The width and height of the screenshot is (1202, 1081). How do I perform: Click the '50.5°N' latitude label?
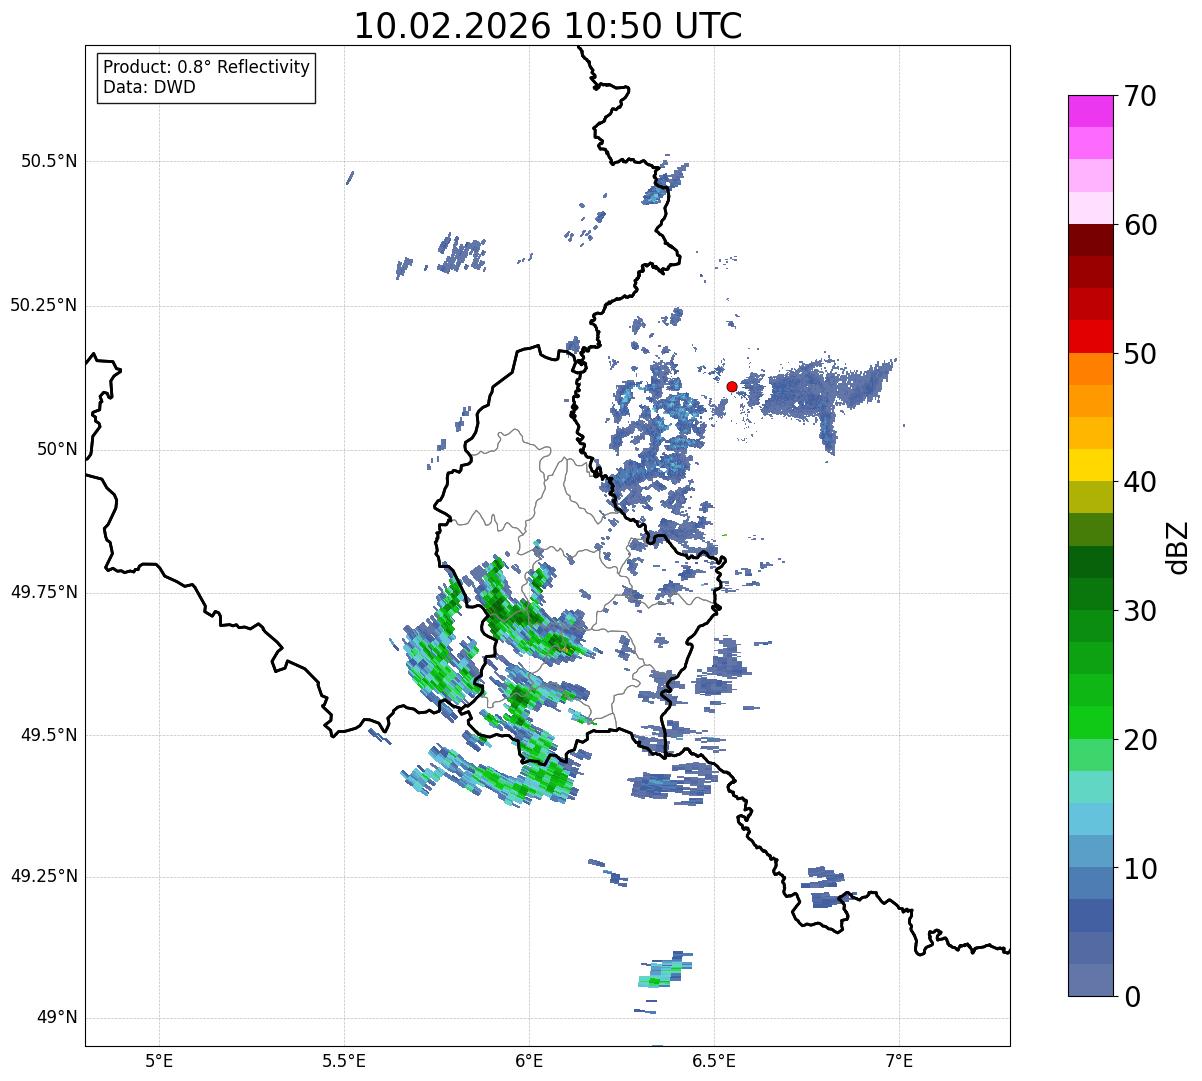click(x=49, y=161)
